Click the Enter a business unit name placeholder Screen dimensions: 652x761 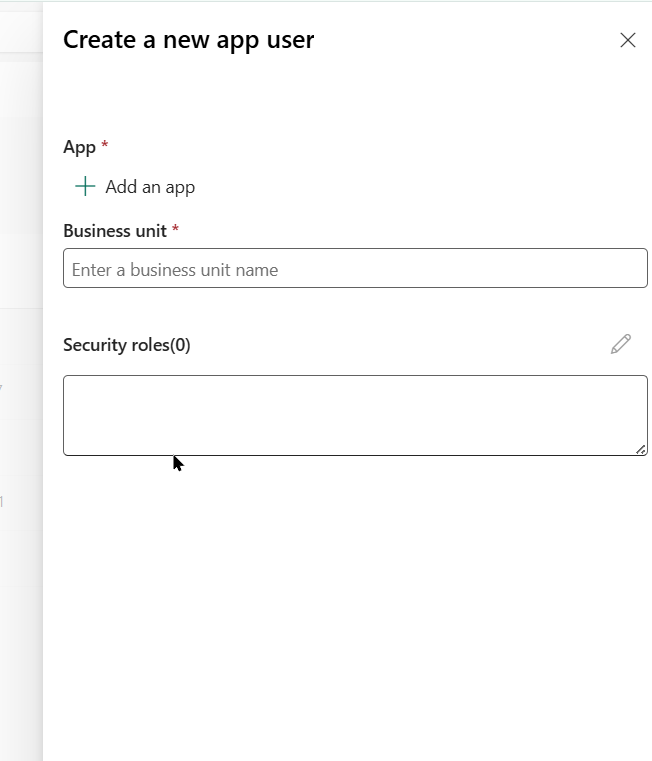click(x=175, y=270)
